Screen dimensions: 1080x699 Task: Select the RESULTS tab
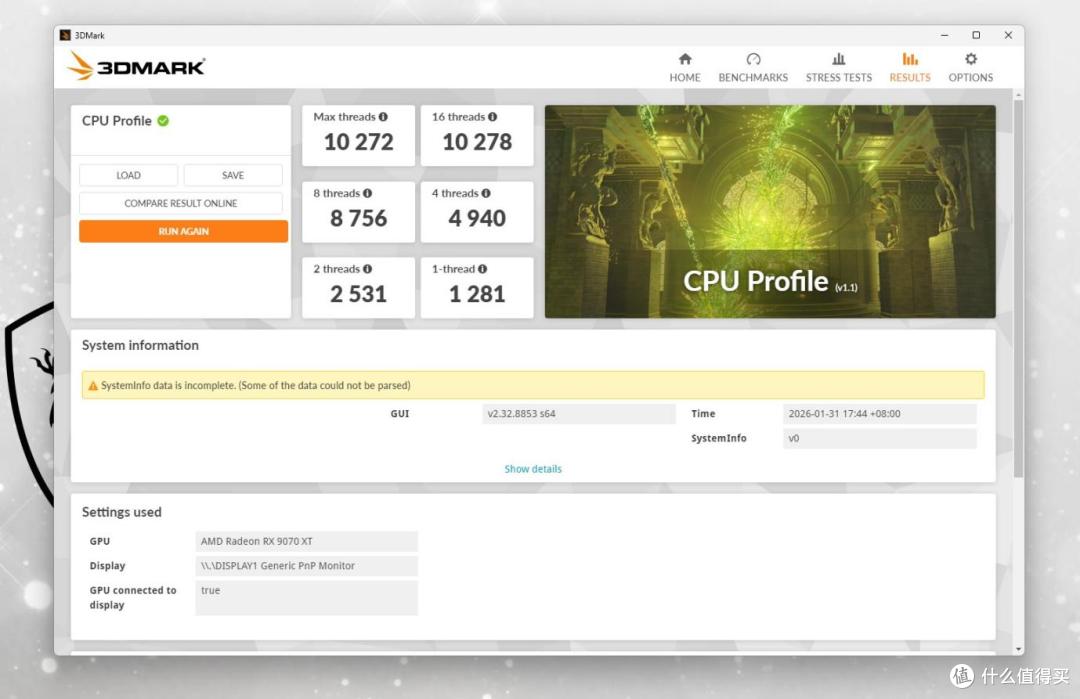909,67
